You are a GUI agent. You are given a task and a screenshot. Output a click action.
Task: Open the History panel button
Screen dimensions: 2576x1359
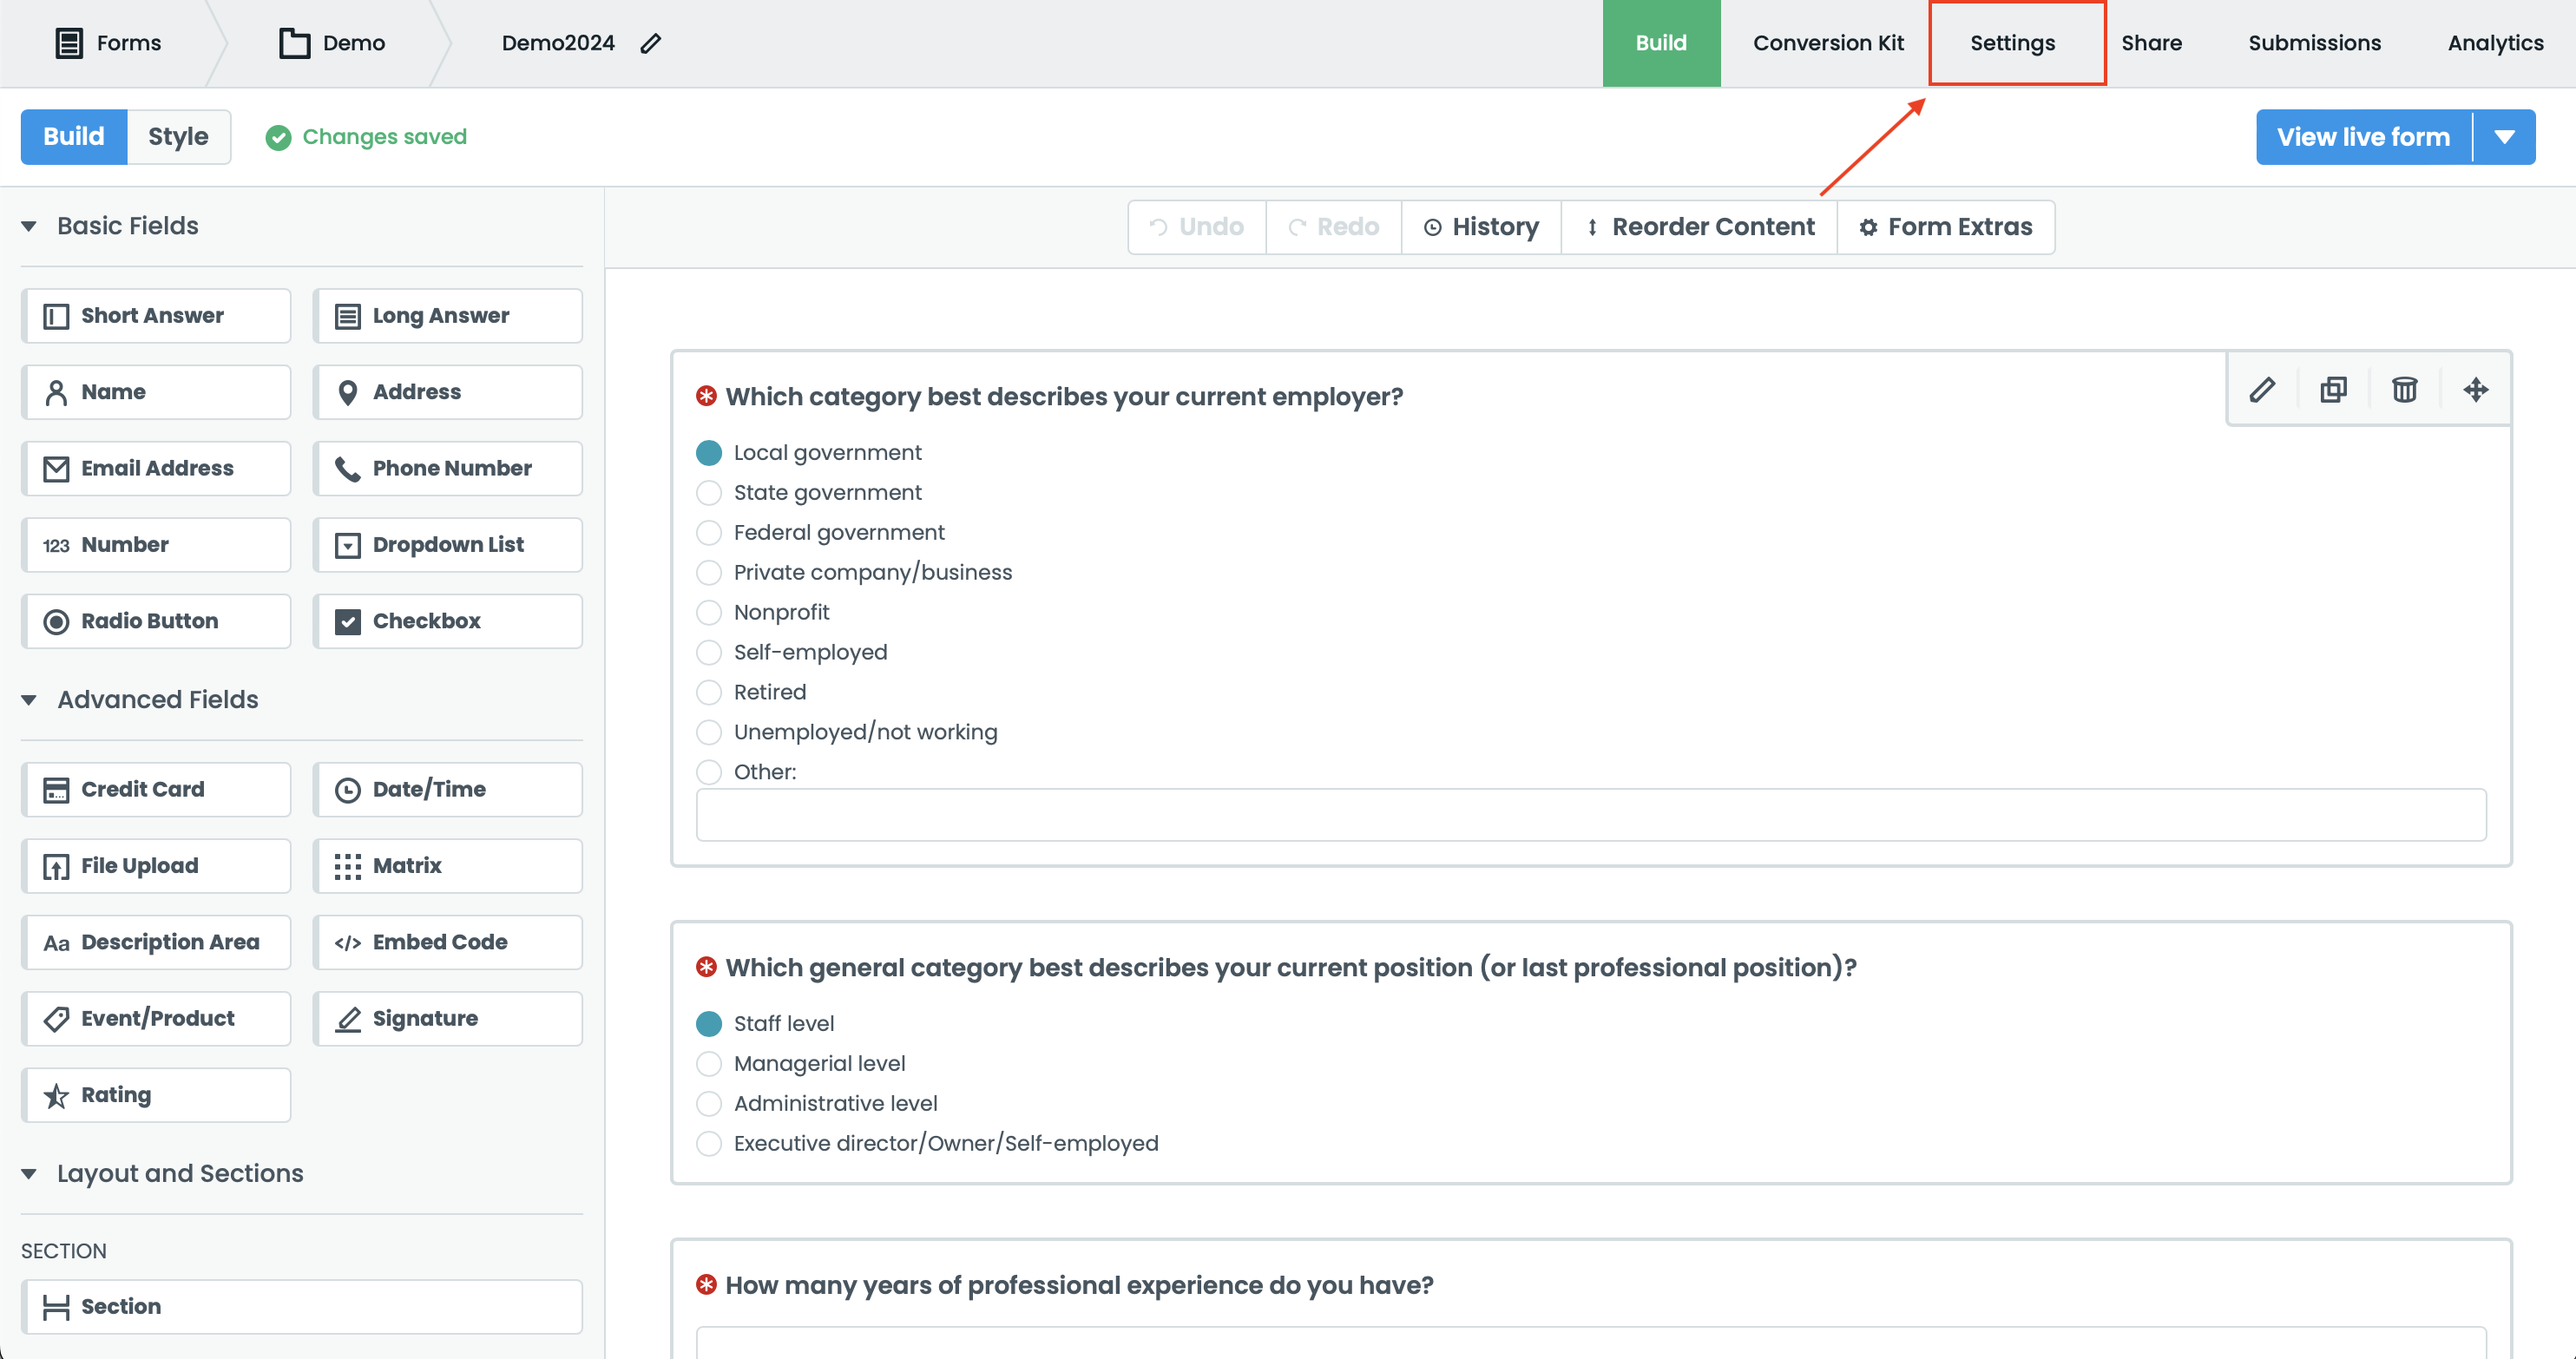[1481, 227]
